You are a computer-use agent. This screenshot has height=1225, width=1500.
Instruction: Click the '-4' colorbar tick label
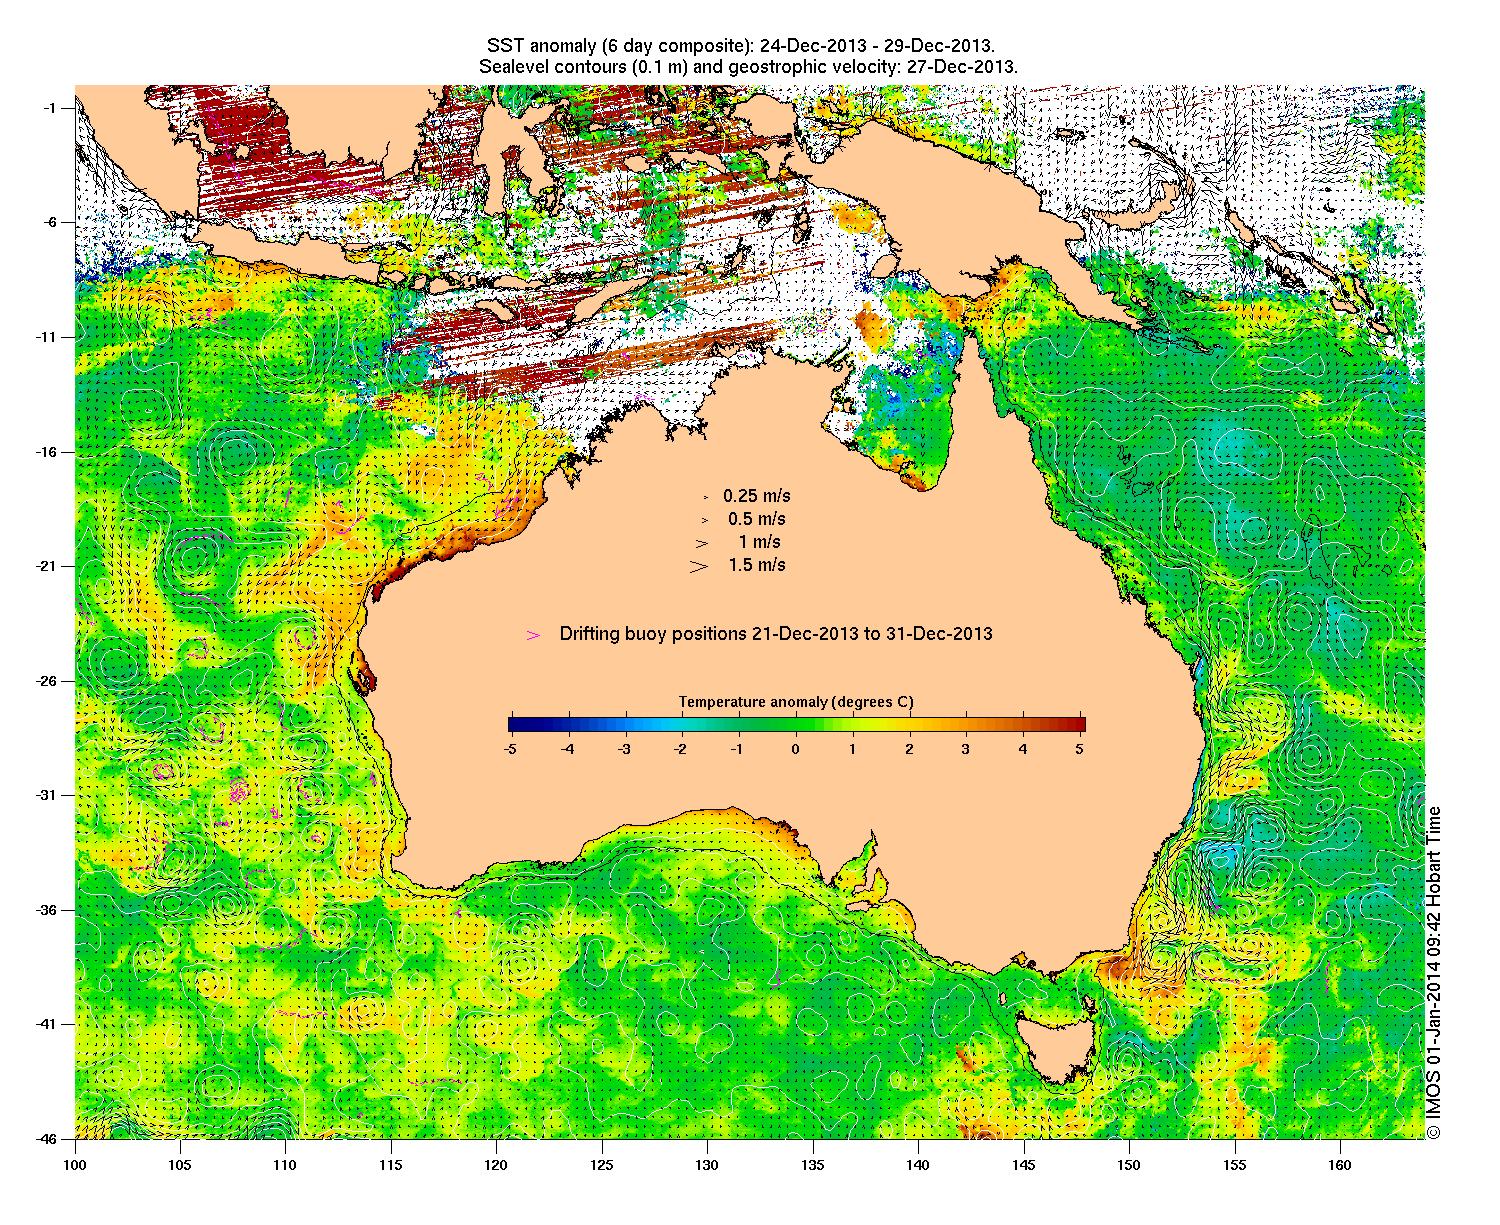coord(567,748)
